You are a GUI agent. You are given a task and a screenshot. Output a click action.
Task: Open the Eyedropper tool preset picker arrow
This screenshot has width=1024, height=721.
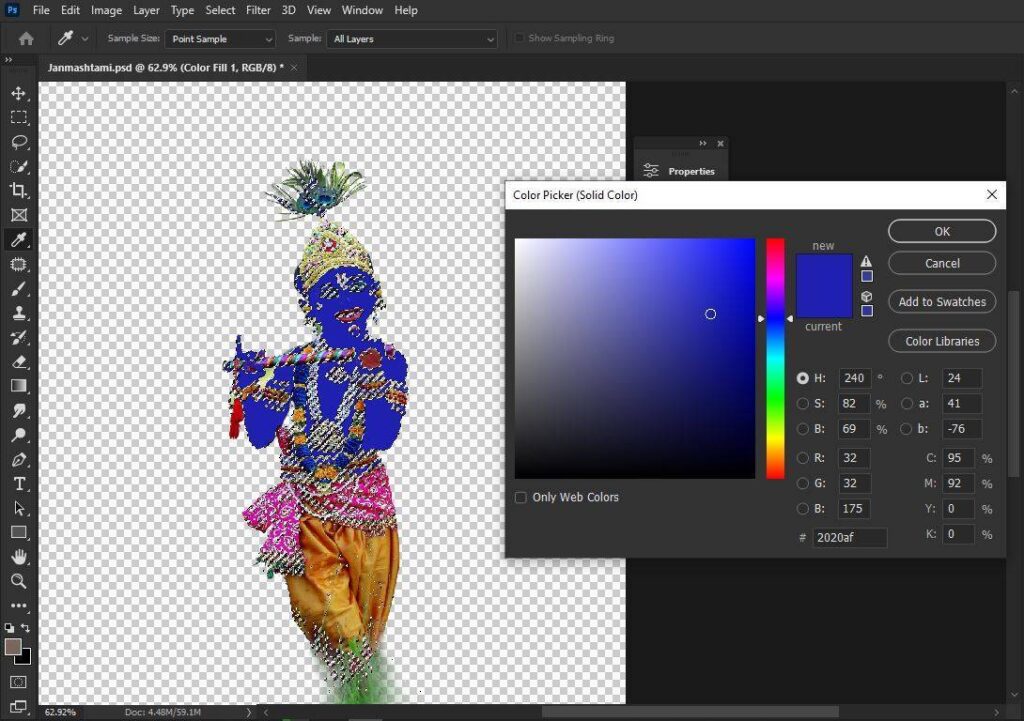(85, 39)
